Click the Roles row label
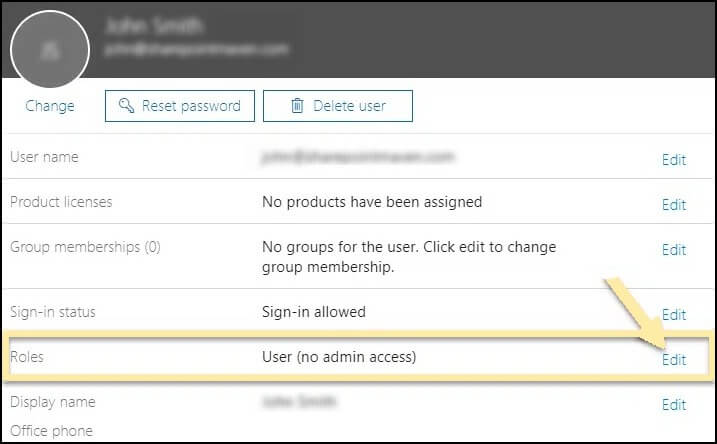This screenshot has height=444, width=717. coord(27,357)
